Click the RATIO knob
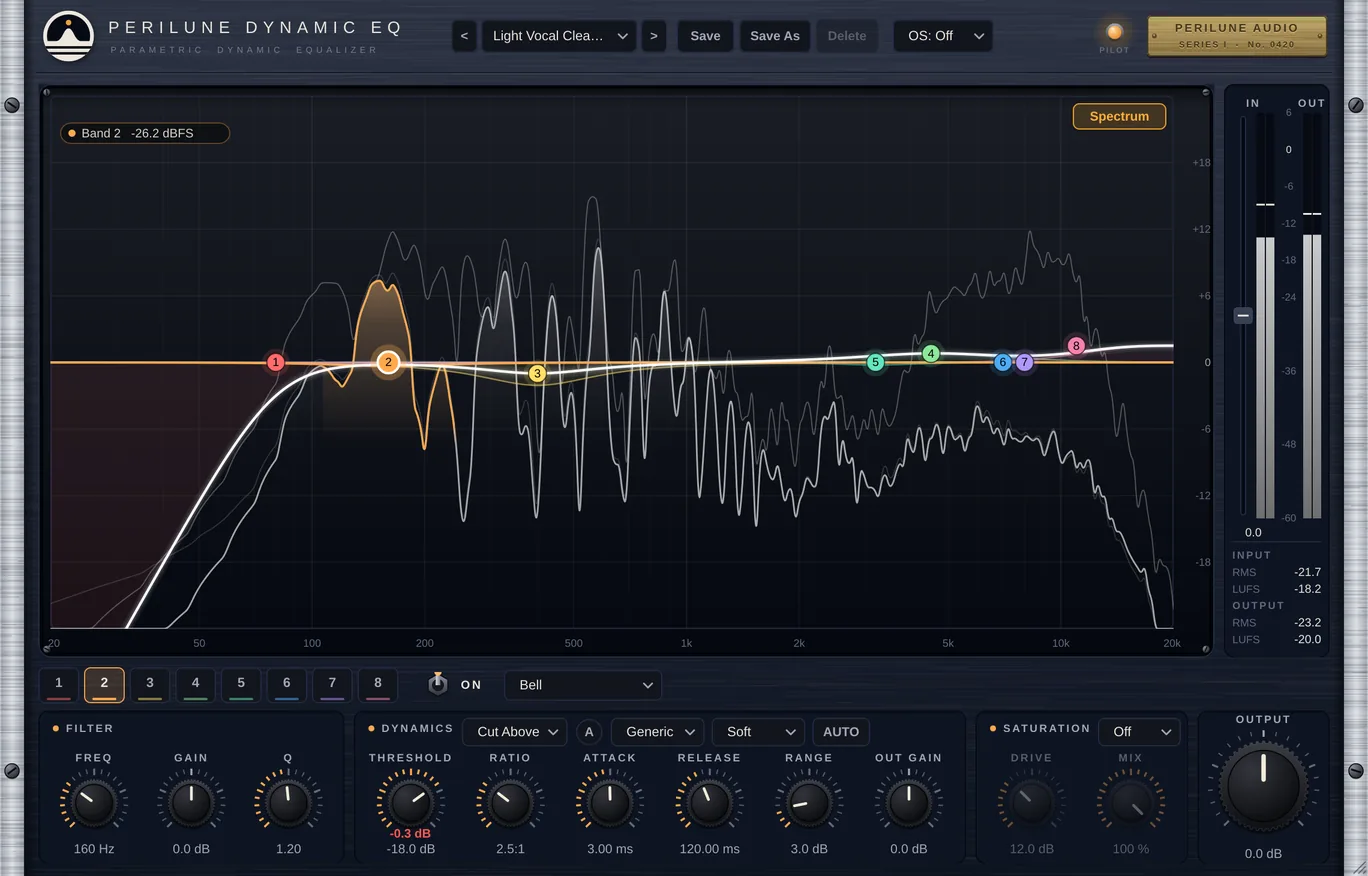This screenshot has height=876, width=1368. 510,803
